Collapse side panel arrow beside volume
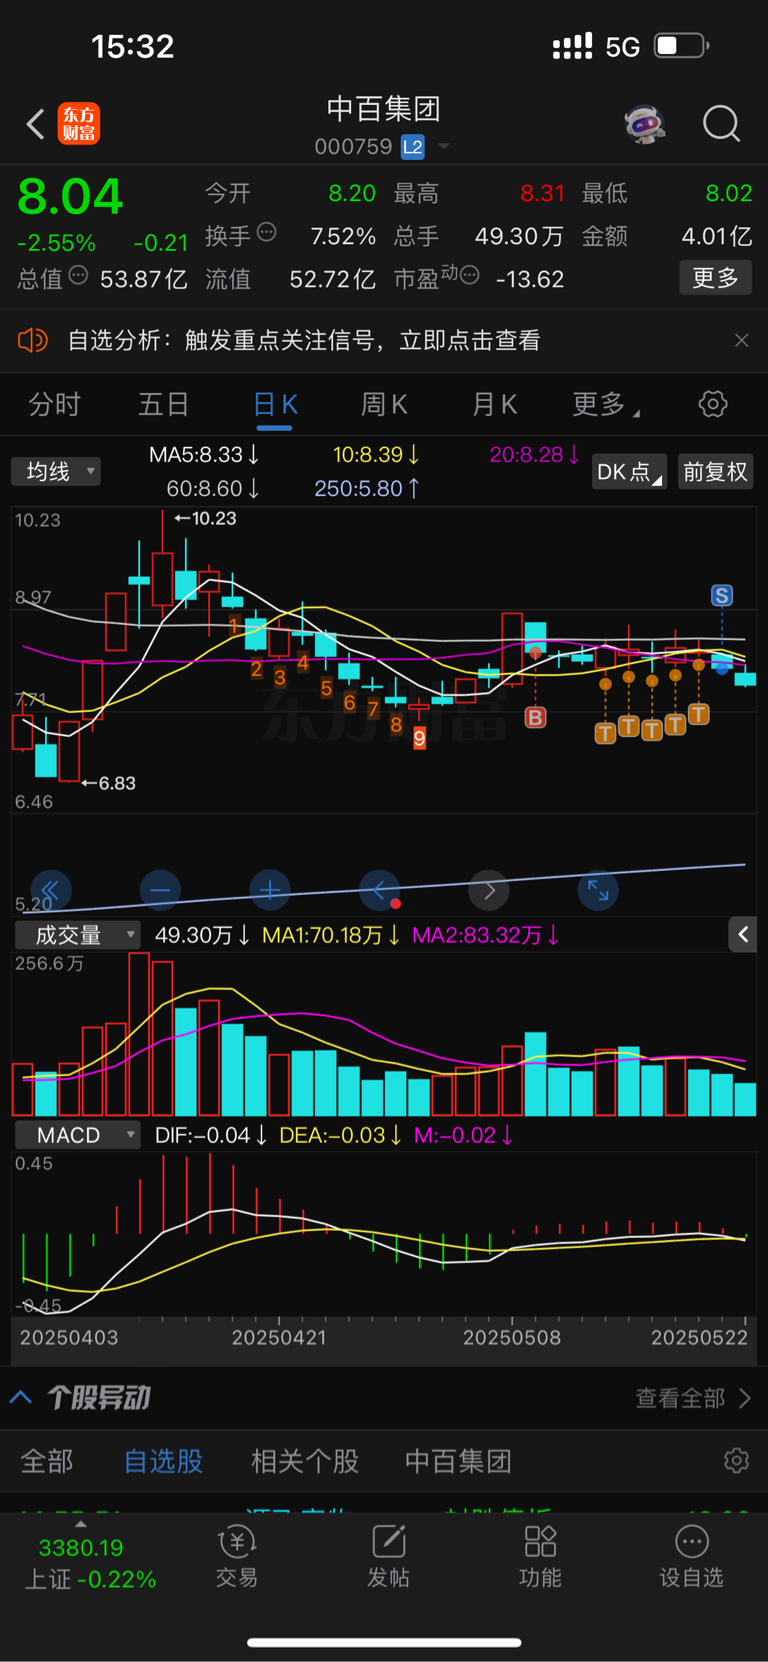Image resolution: width=768 pixels, height=1662 pixels. pyautogui.click(x=742, y=934)
